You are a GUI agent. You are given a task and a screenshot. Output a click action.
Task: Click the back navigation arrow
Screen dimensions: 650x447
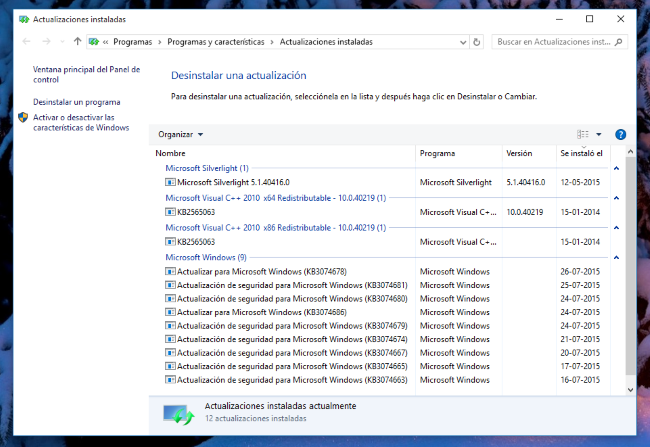click(x=26, y=42)
